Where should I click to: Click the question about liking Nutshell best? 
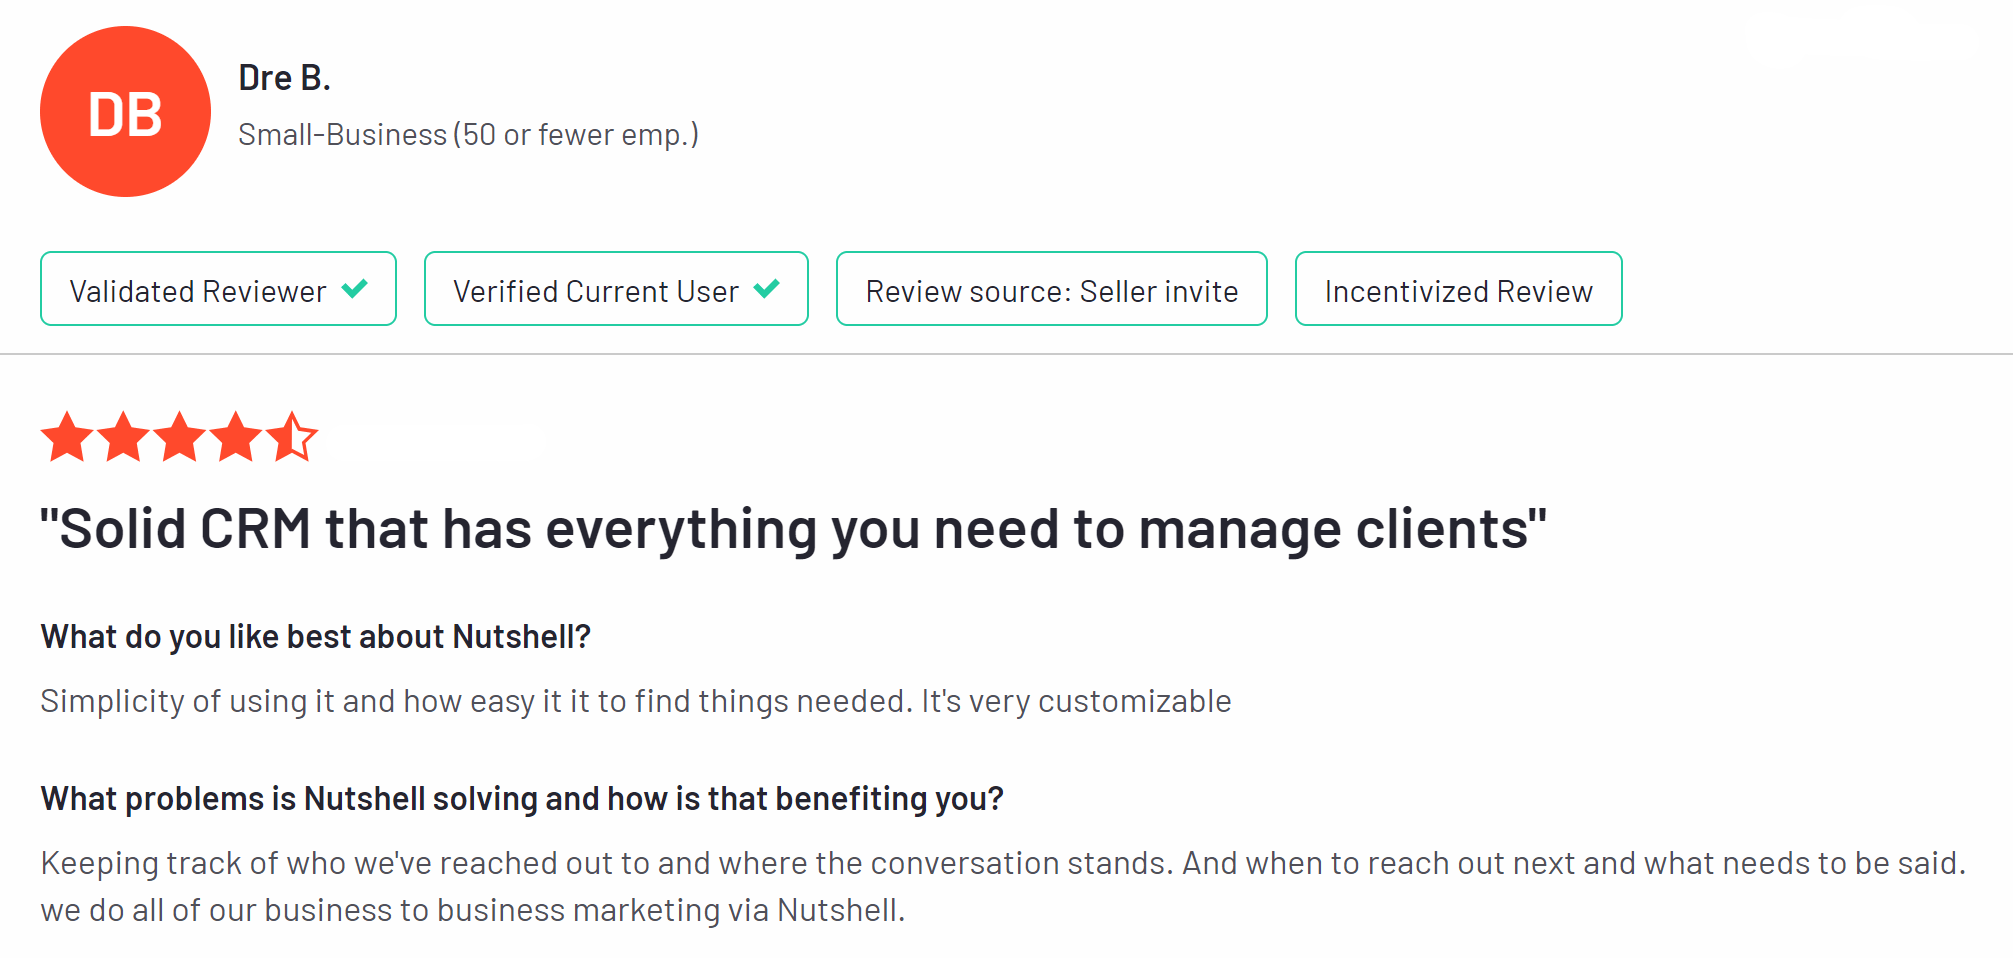coord(315,637)
